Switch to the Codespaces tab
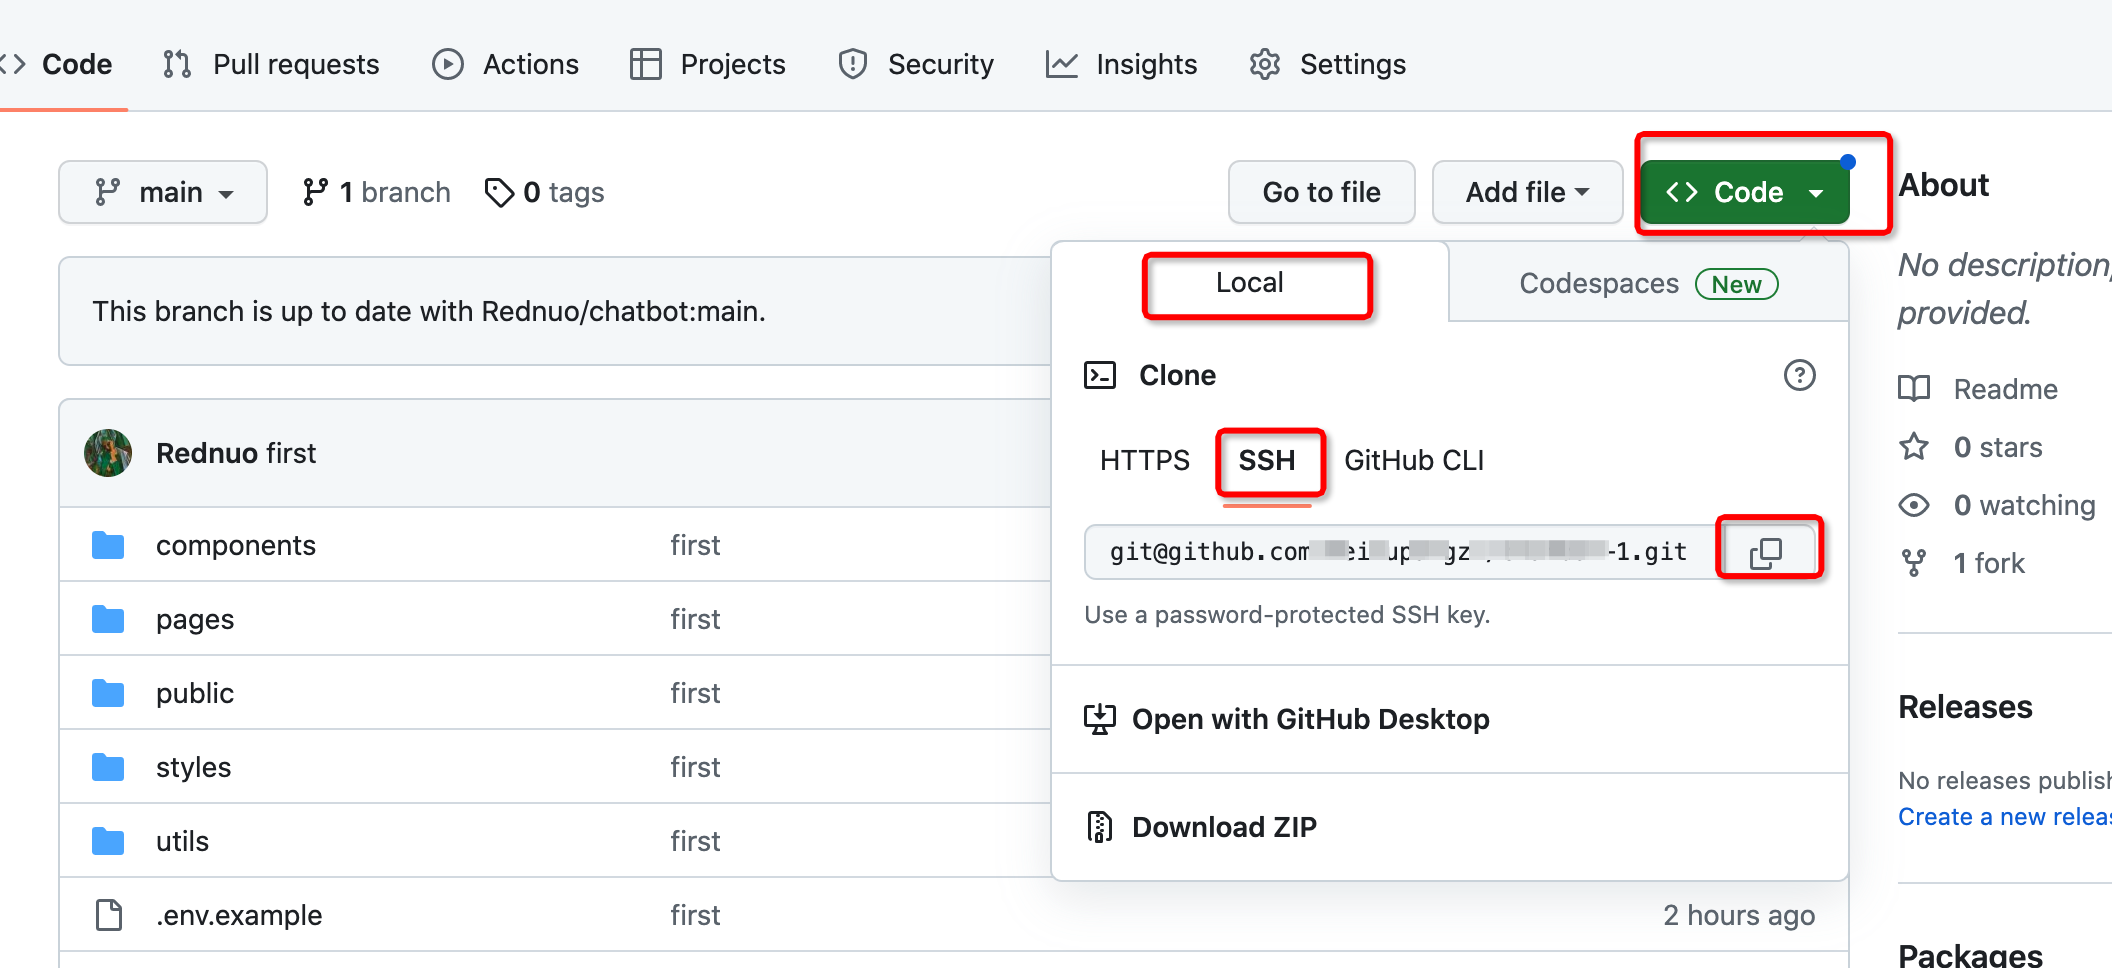This screenshot has height=968, width=2112. (x=1648, y=284)
